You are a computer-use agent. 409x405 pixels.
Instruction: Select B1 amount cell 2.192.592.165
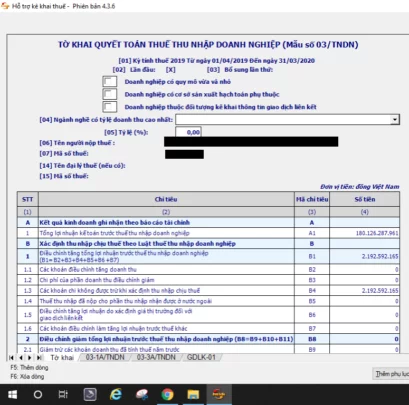[x=364, y=256]
